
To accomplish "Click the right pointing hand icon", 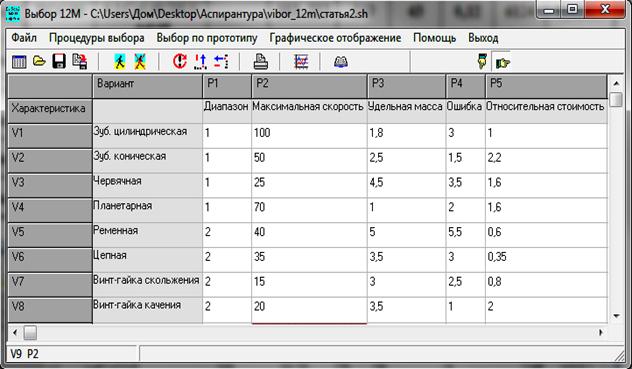I will click(x=503, y=63).
